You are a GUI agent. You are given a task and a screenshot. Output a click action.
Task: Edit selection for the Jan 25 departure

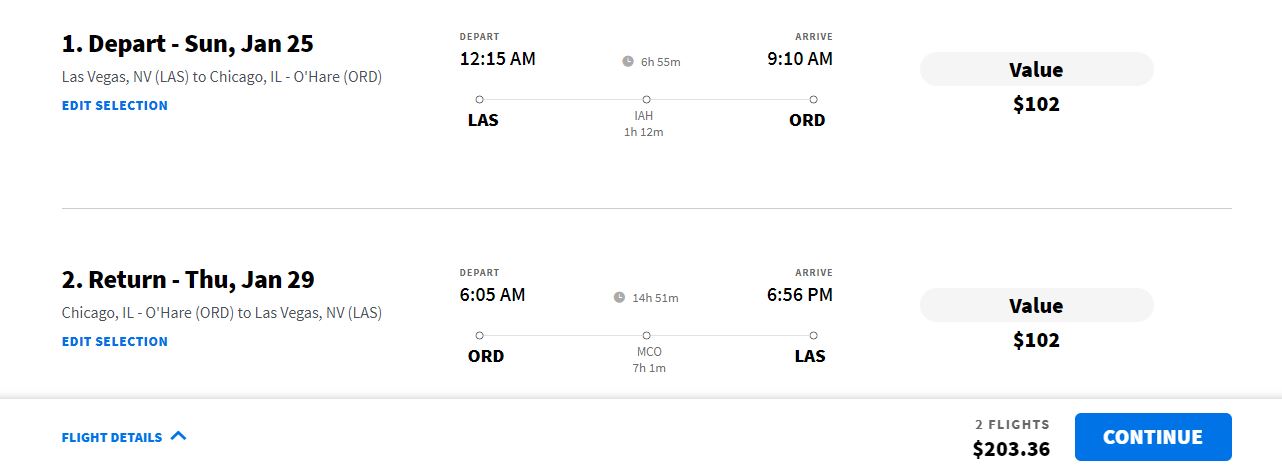point(115,105)
